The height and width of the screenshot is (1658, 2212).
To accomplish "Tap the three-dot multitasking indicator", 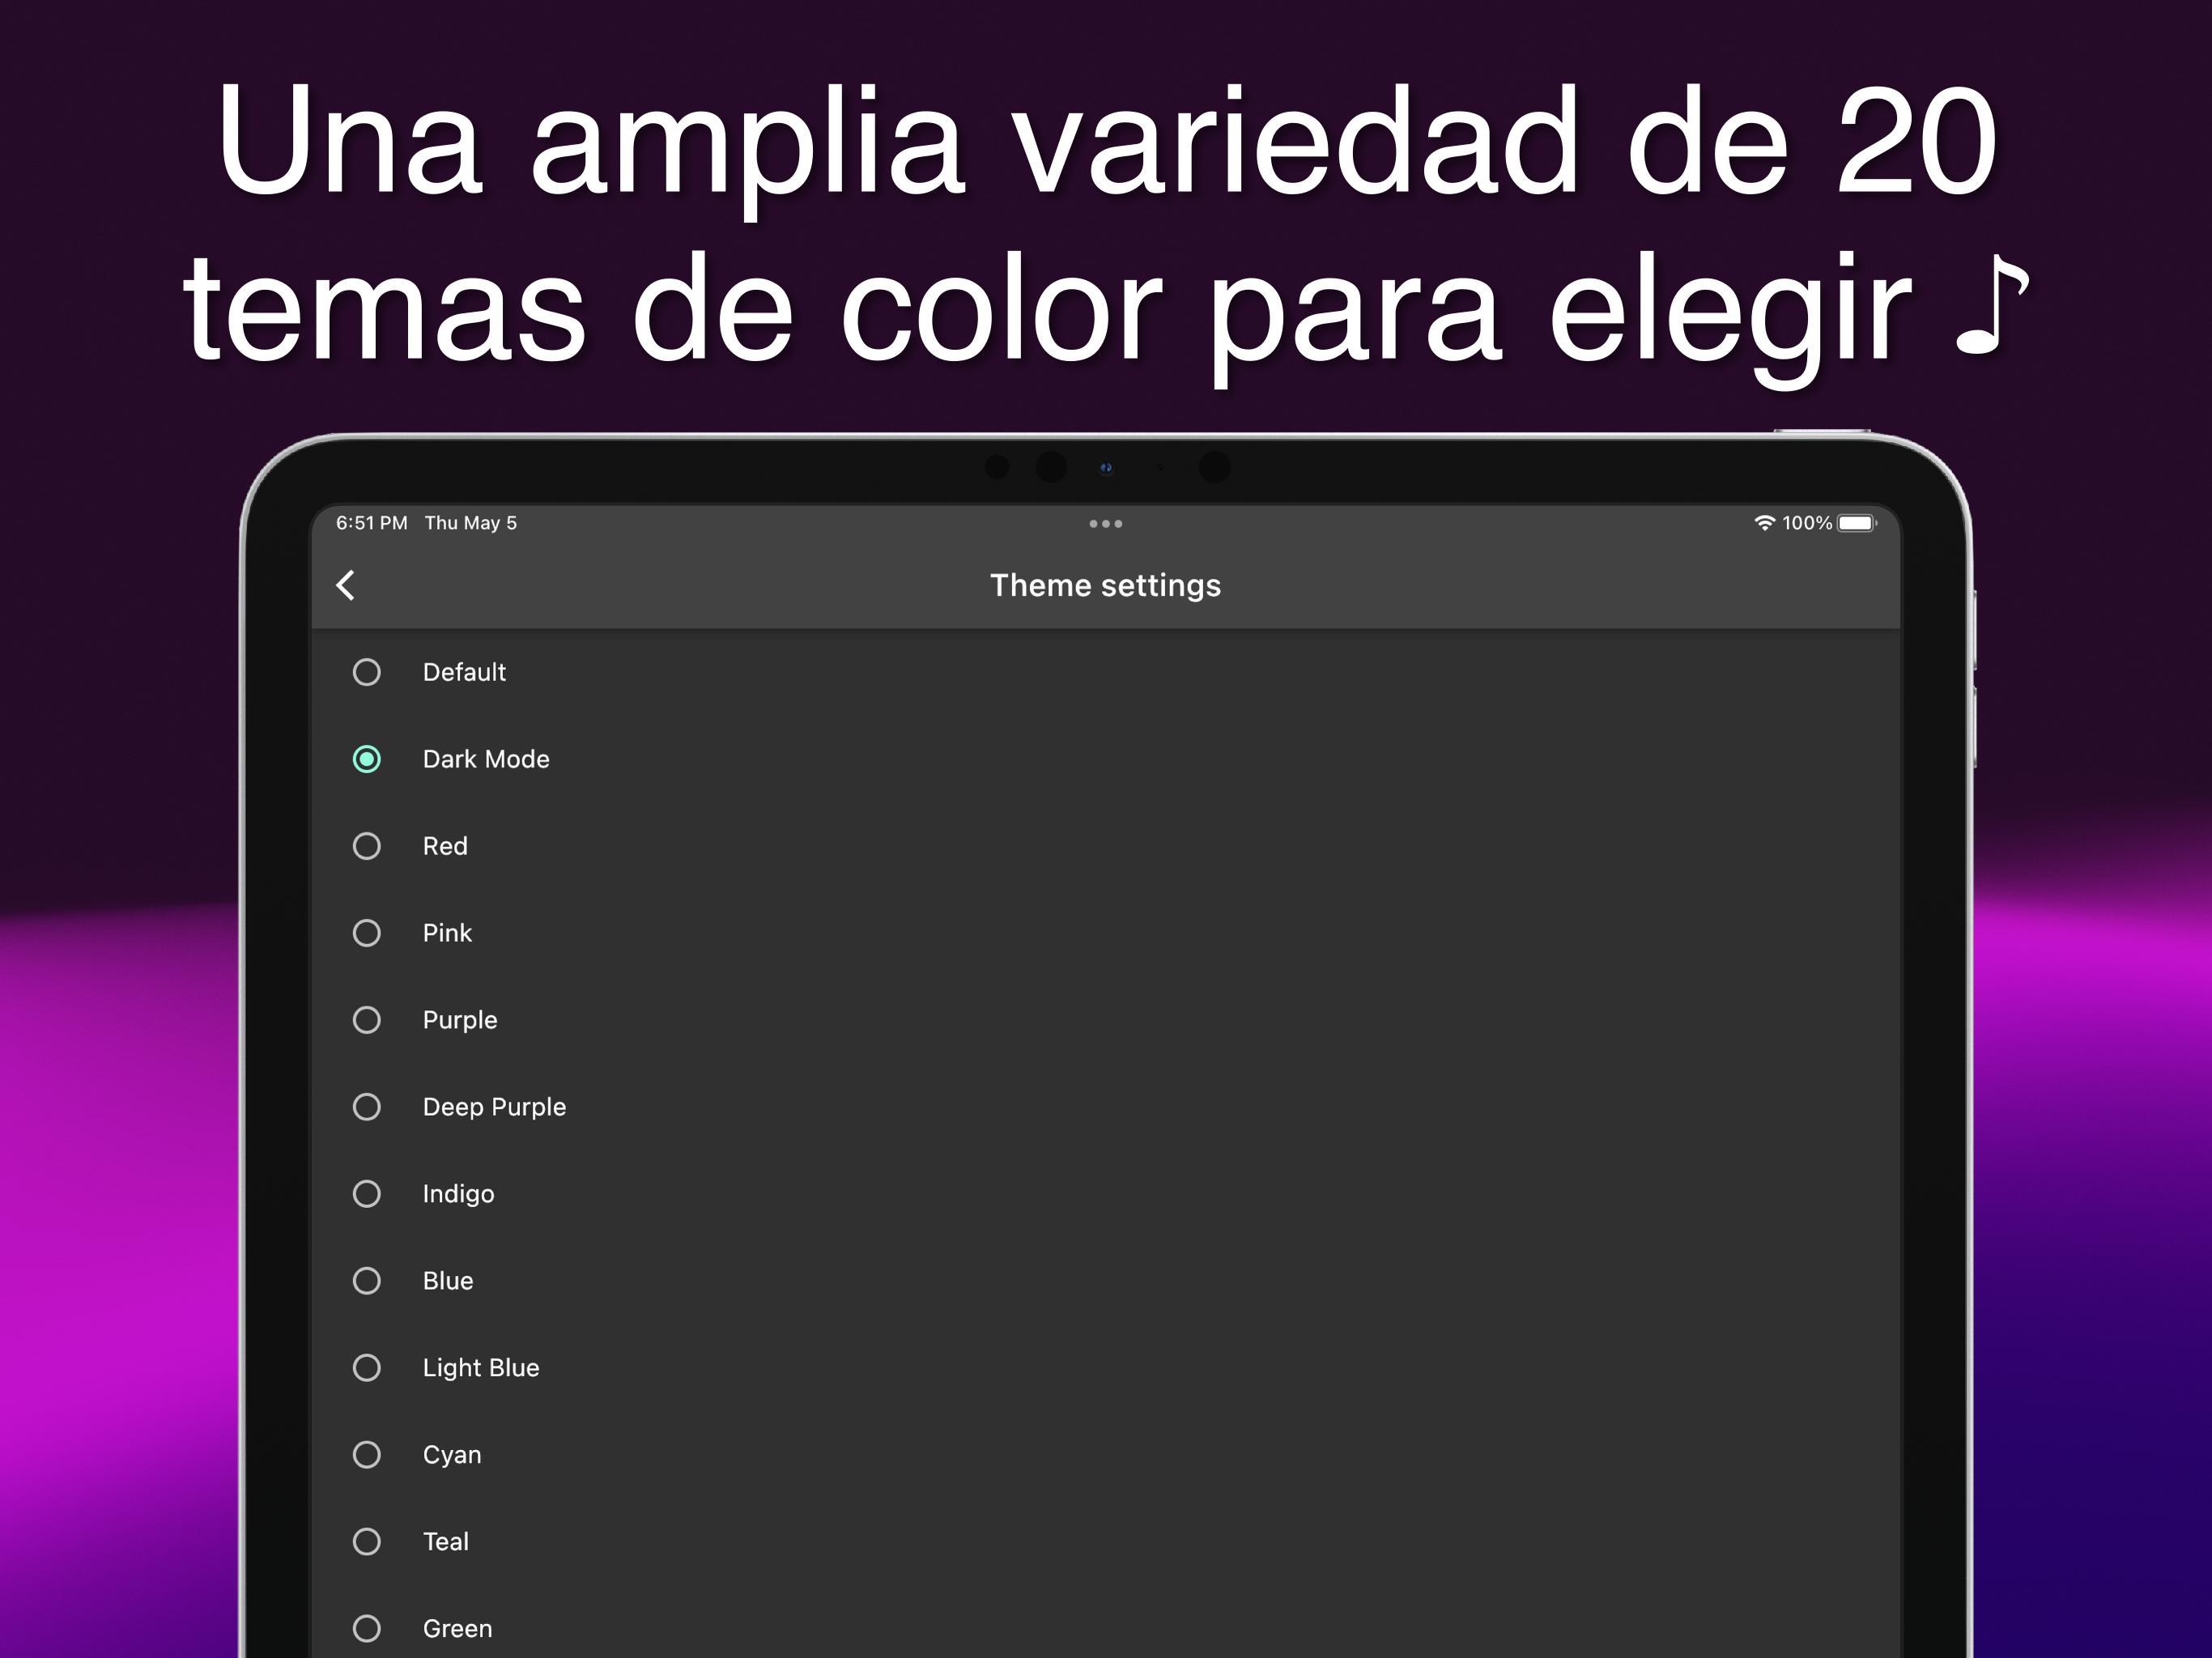I will (x=1105, y=523).
